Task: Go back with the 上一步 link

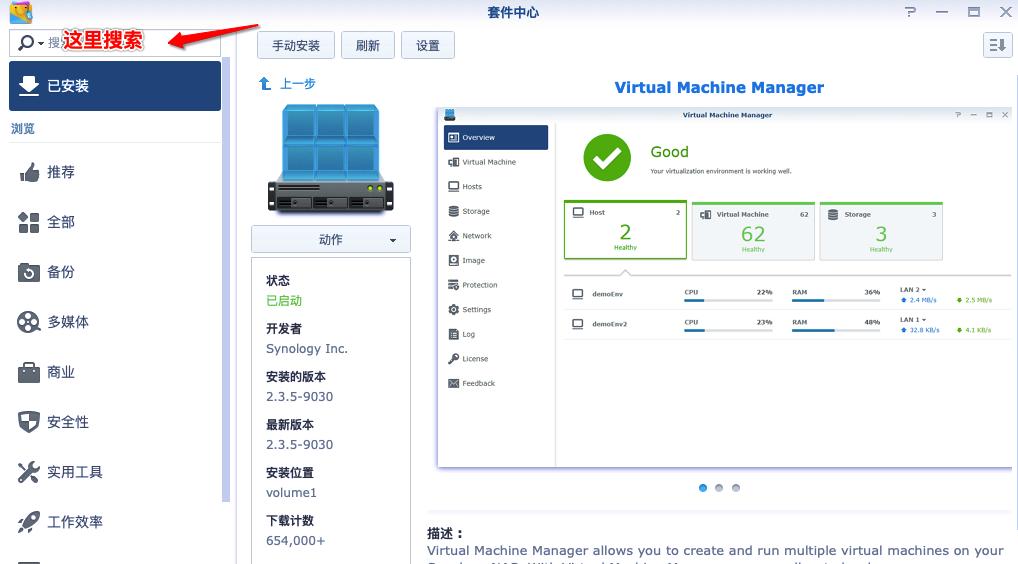Action: tap(297, 84)
